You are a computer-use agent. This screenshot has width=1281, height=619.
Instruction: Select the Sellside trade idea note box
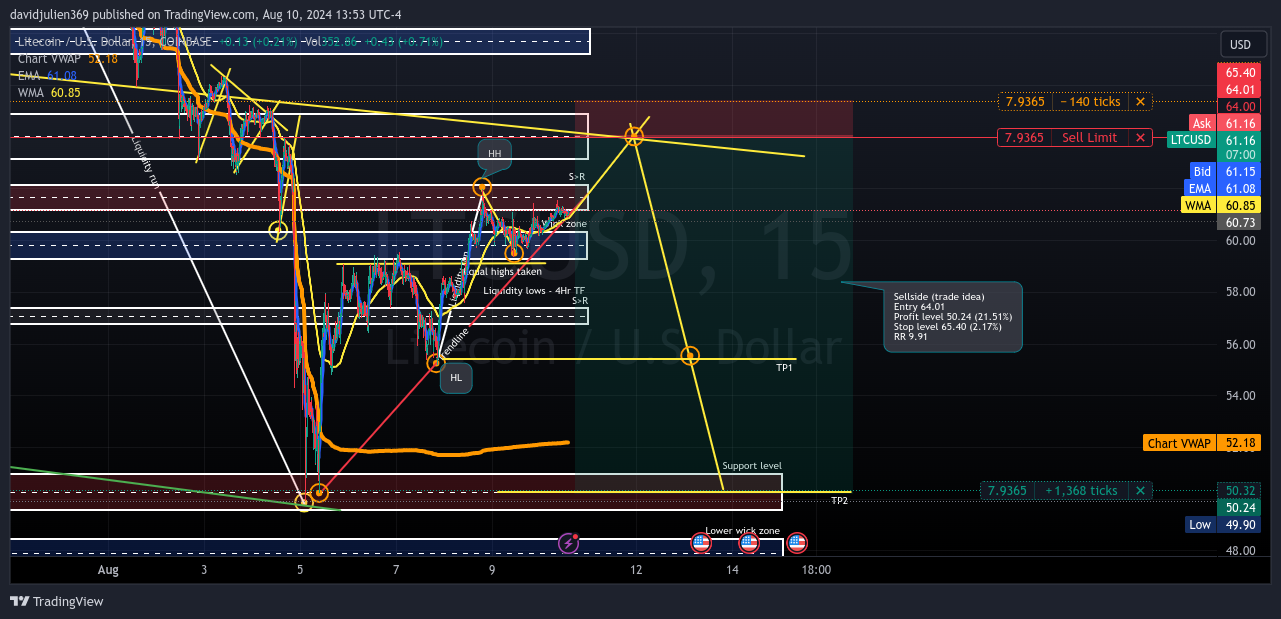point(953,317)
